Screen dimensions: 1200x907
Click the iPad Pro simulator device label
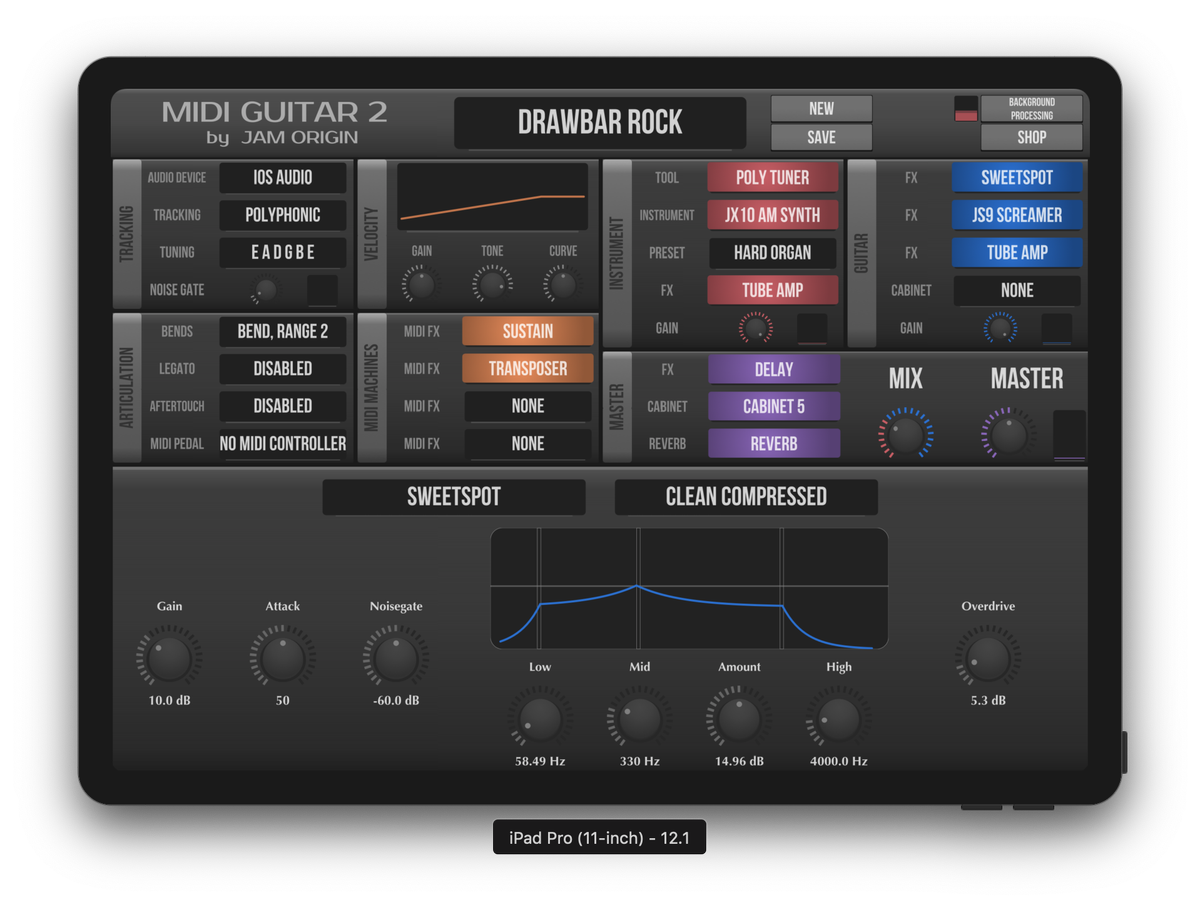(600, 838)
